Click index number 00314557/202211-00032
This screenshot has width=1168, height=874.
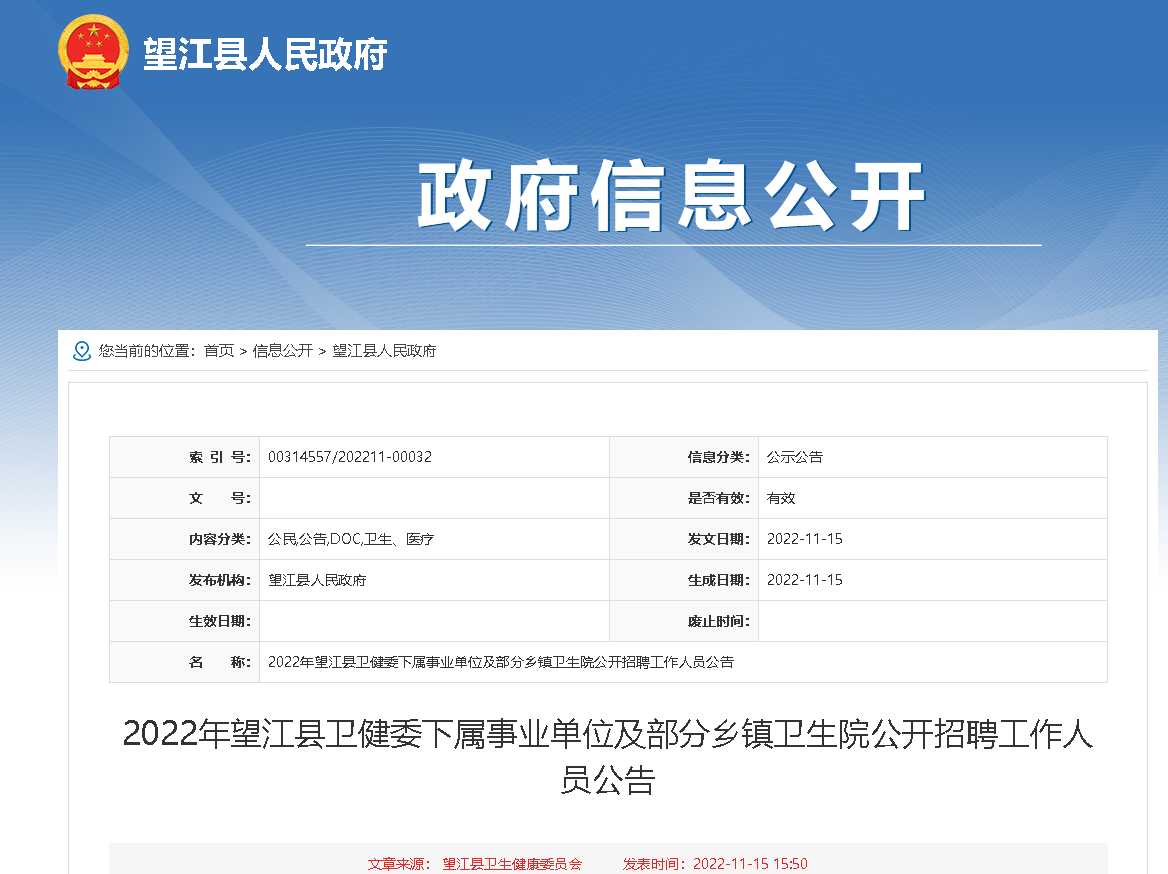click(x=350, y=457)
